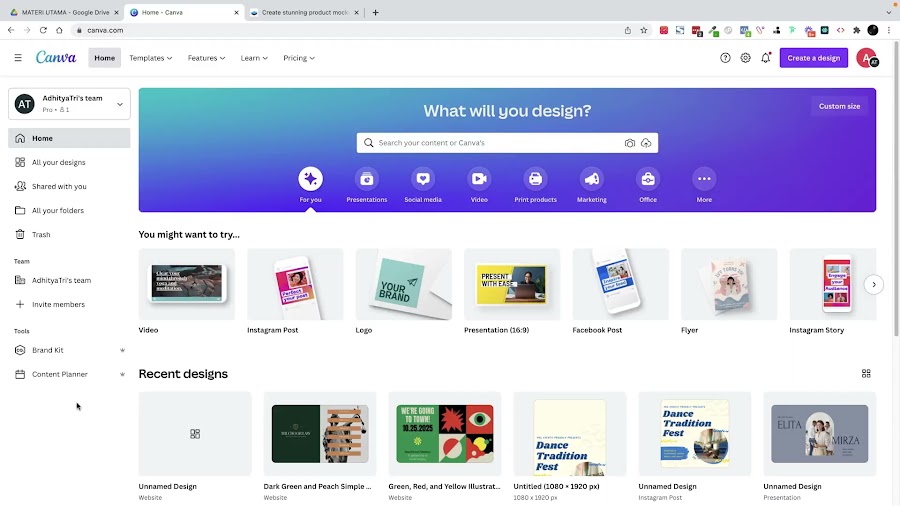The height and width of the screenshot is (506, 900).
Task: Open Shared with you in sidebar
Action: click(69, 186)
